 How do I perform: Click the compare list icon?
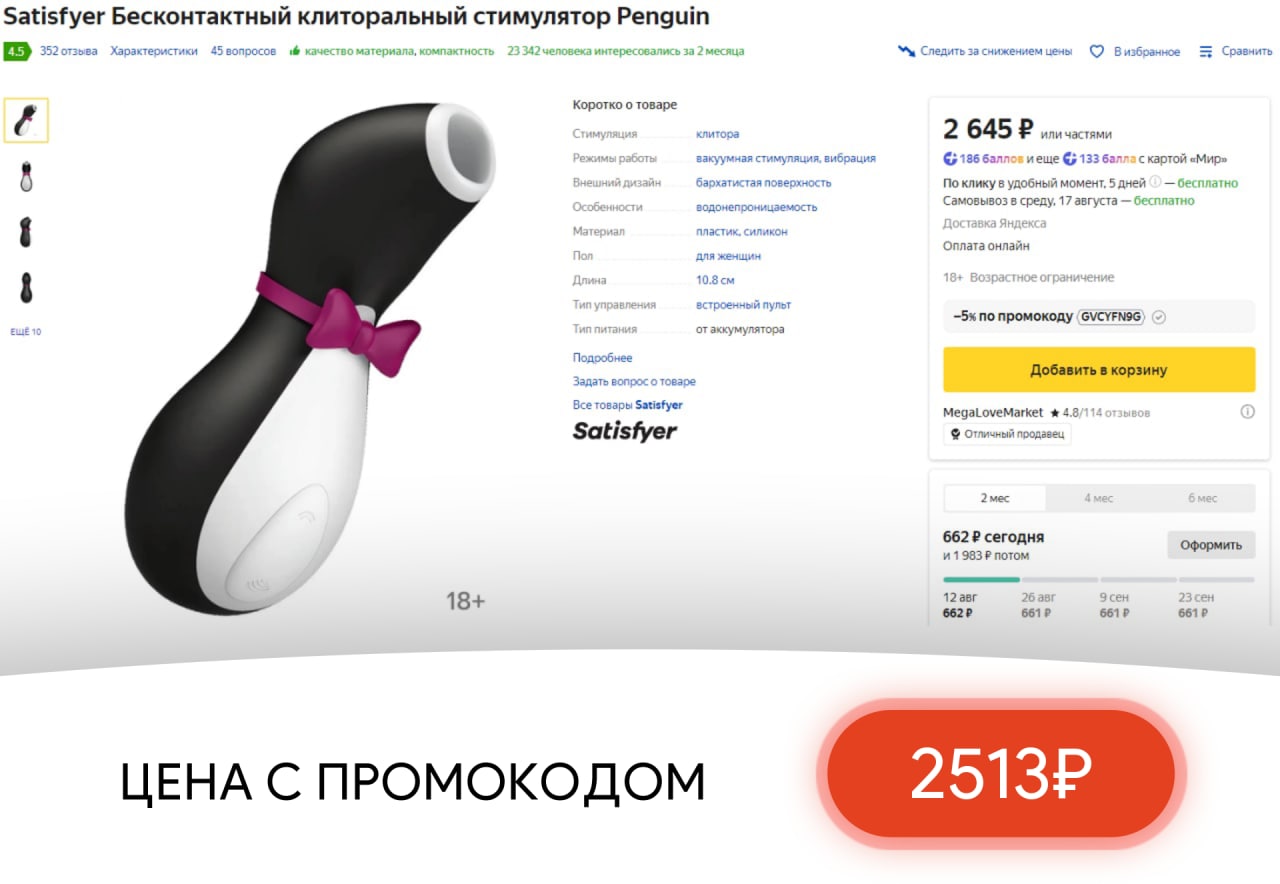click(x=1206, y=51)
